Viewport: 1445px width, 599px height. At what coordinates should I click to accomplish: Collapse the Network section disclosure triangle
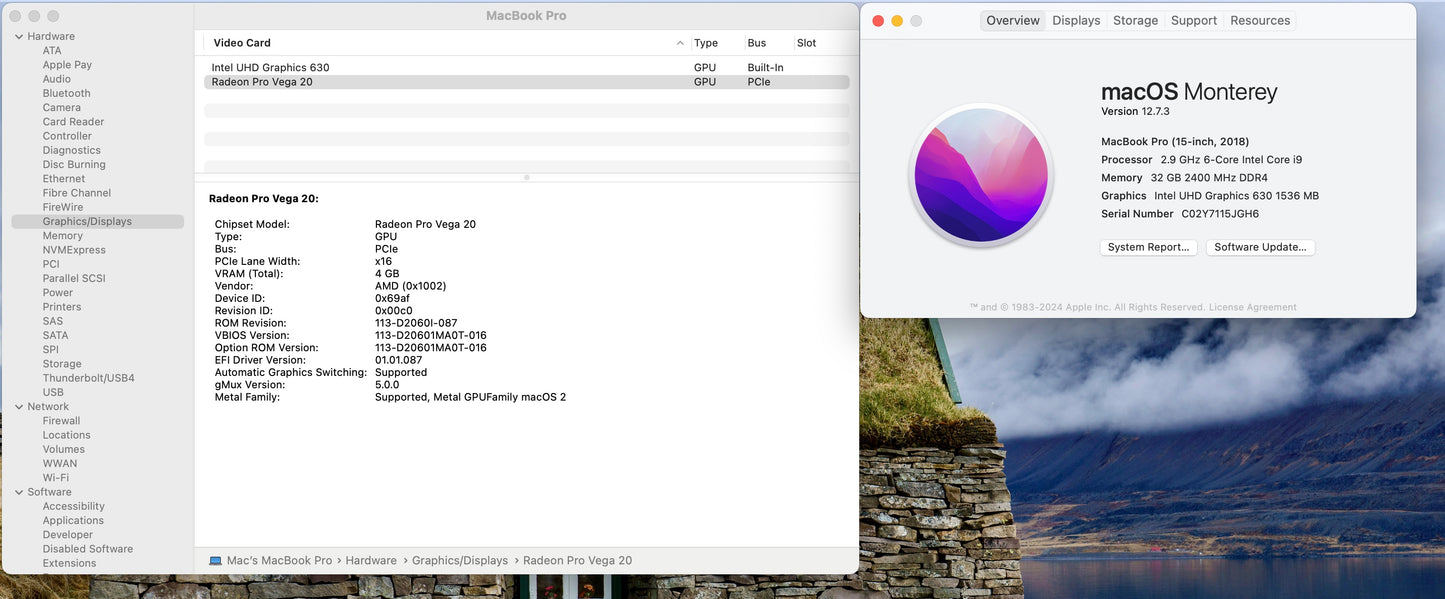pyautogui.click(x=18, y=407)
